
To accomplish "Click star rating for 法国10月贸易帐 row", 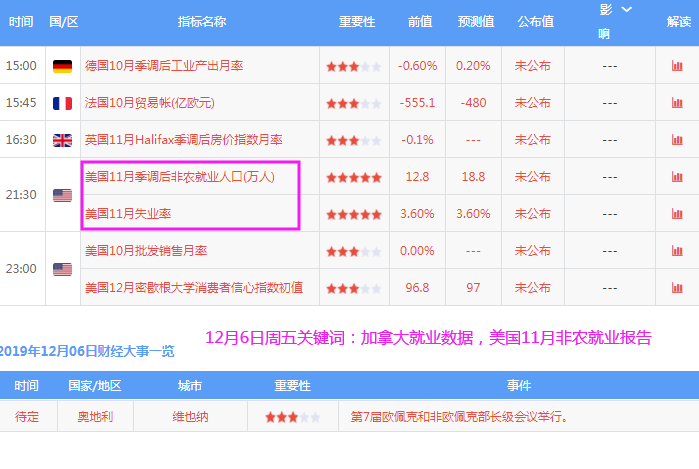I will tap(354, 104).
